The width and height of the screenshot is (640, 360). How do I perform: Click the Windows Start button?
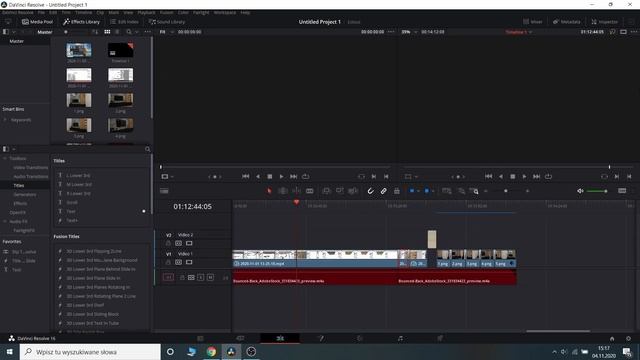point(9,352)
